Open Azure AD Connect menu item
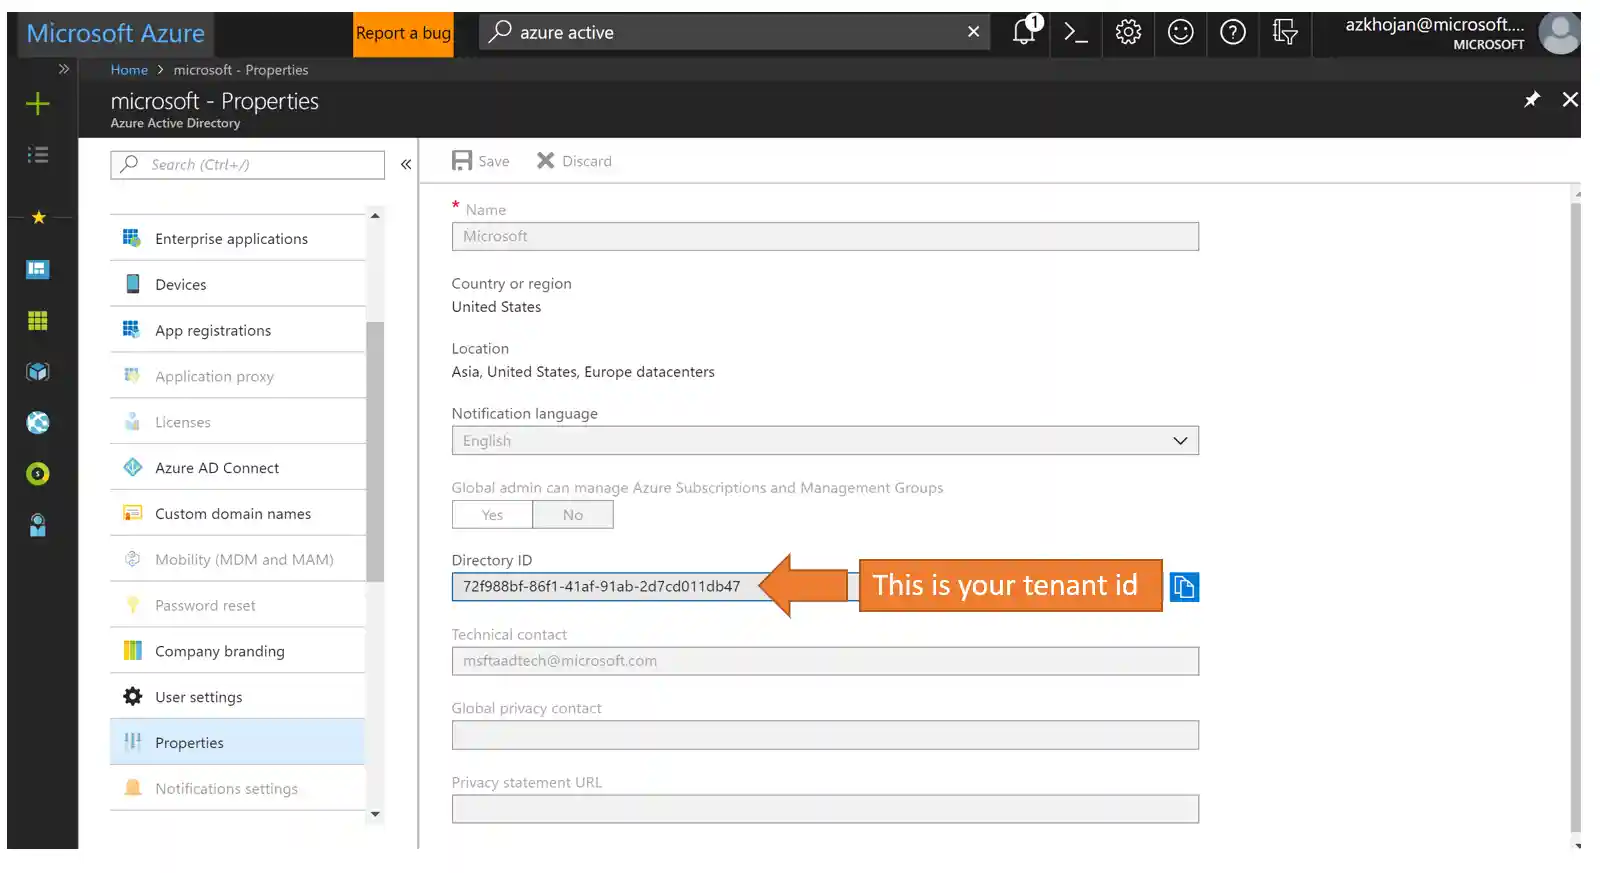This screenshot has width=1600, height=873. (x=237, y=468)
